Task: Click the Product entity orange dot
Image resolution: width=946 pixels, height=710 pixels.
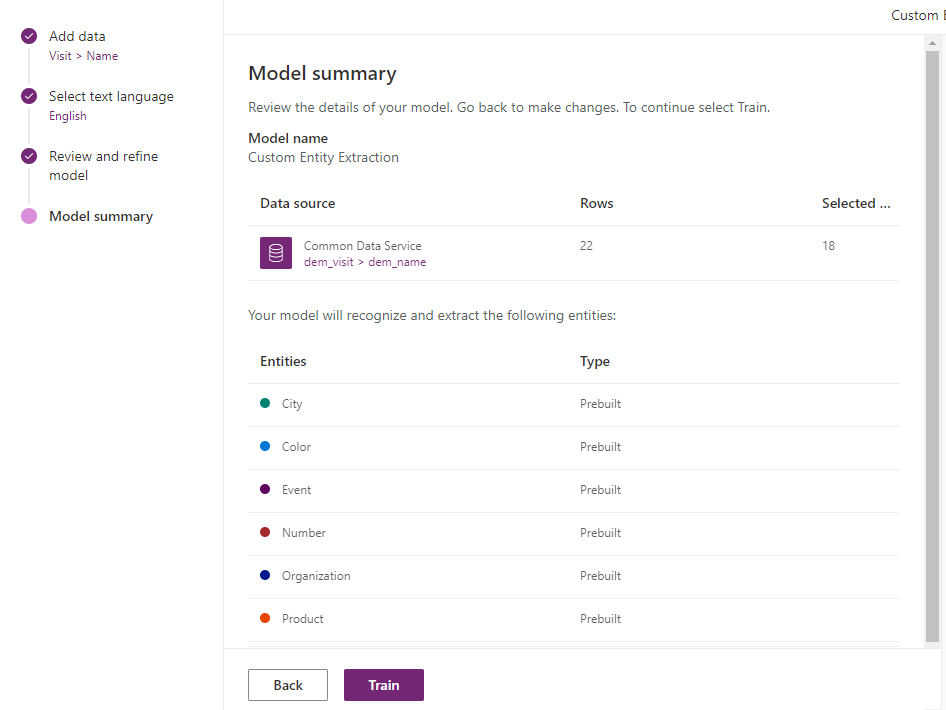Action: pos(265,618)
